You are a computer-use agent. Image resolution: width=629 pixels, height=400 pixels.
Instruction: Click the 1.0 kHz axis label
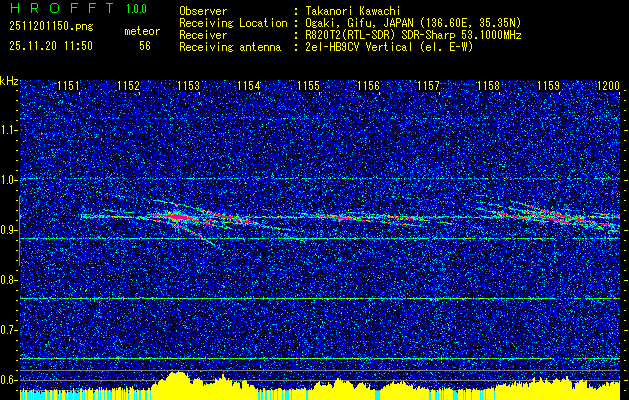click(9, 180)
